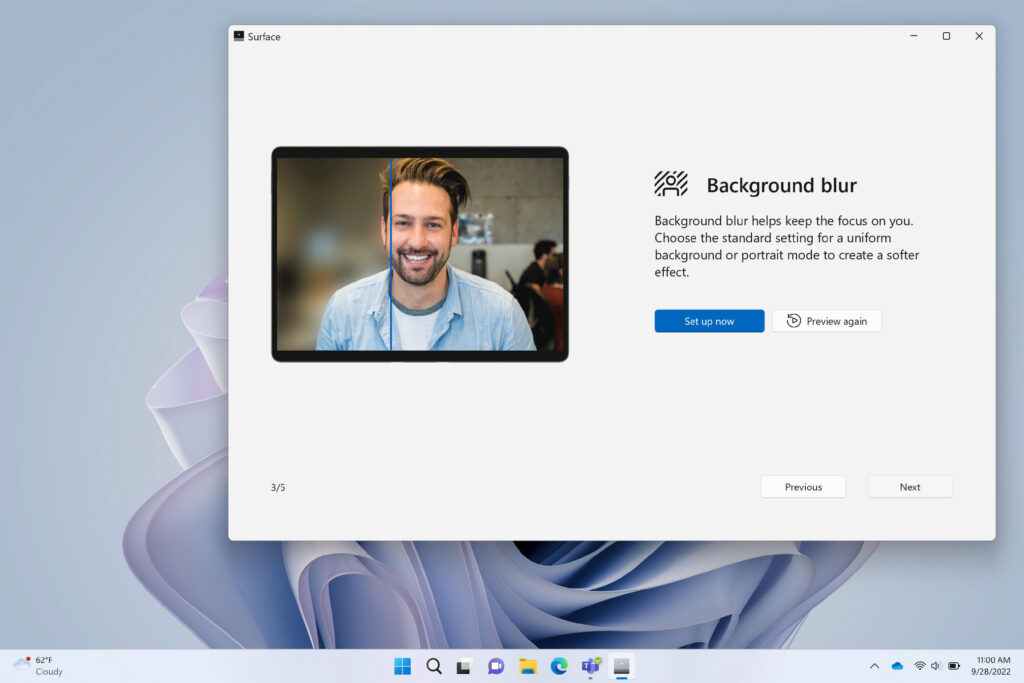Open the weather widget showing 62°F Cloudy
The image size is (1024, 683).
click(x=38, y=666)
